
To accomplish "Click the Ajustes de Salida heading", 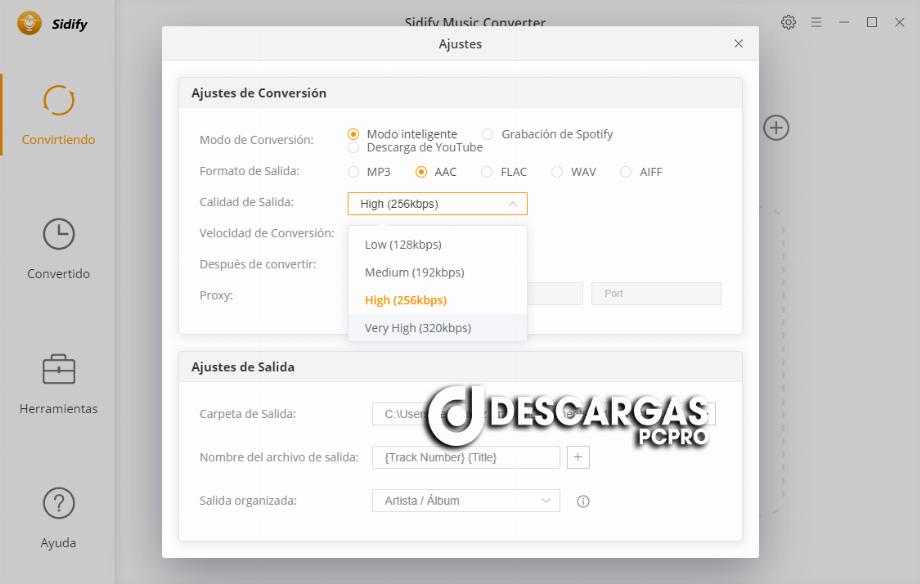I will click(243, 367).
